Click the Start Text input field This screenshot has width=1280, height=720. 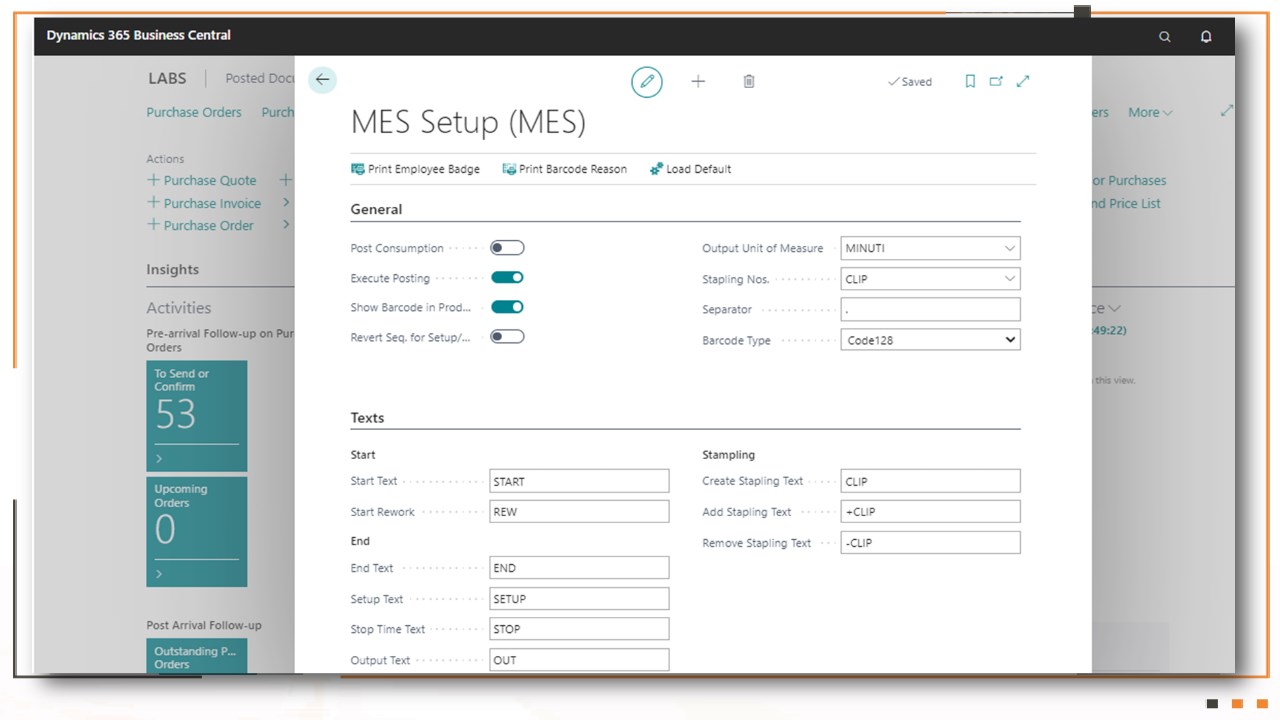click(x=579, y=481)
